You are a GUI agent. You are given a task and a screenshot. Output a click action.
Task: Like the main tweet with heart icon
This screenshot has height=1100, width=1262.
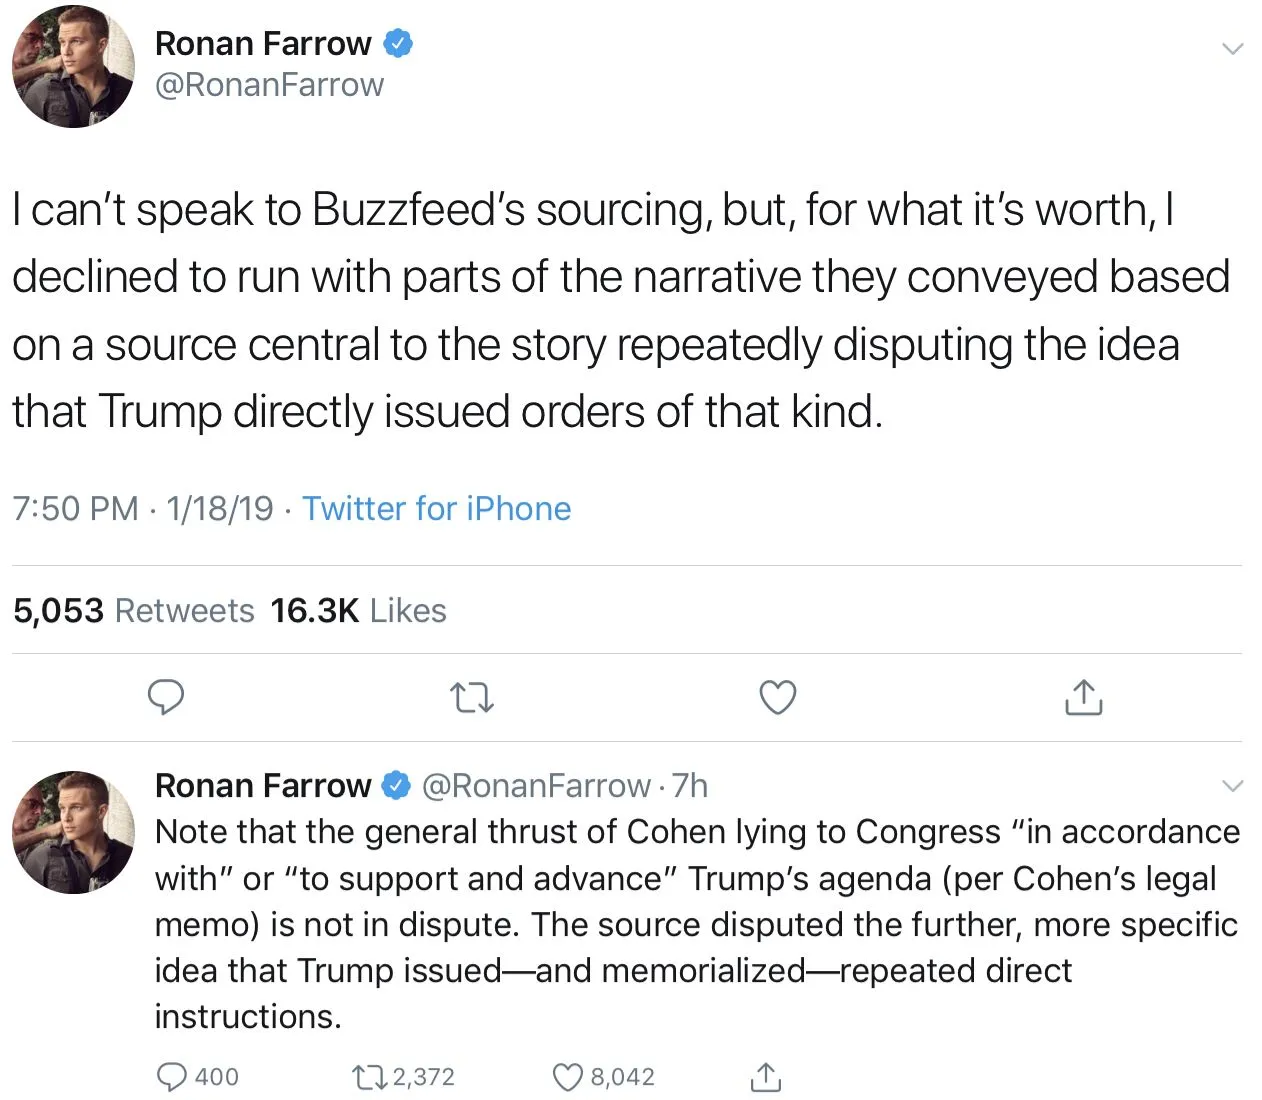coord(778,697)
